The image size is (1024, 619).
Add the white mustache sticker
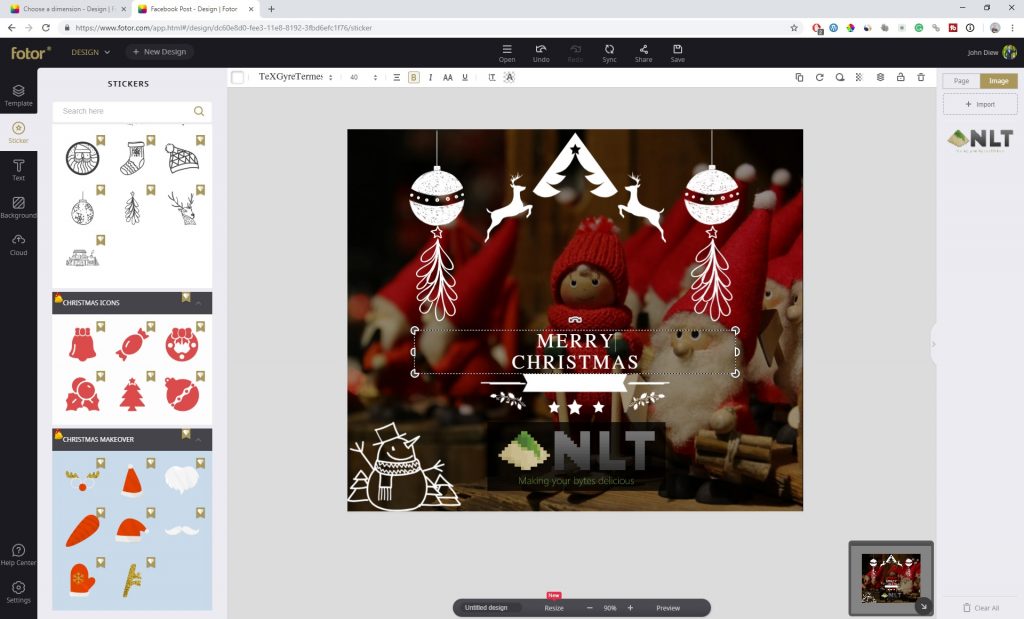[182, 530]
